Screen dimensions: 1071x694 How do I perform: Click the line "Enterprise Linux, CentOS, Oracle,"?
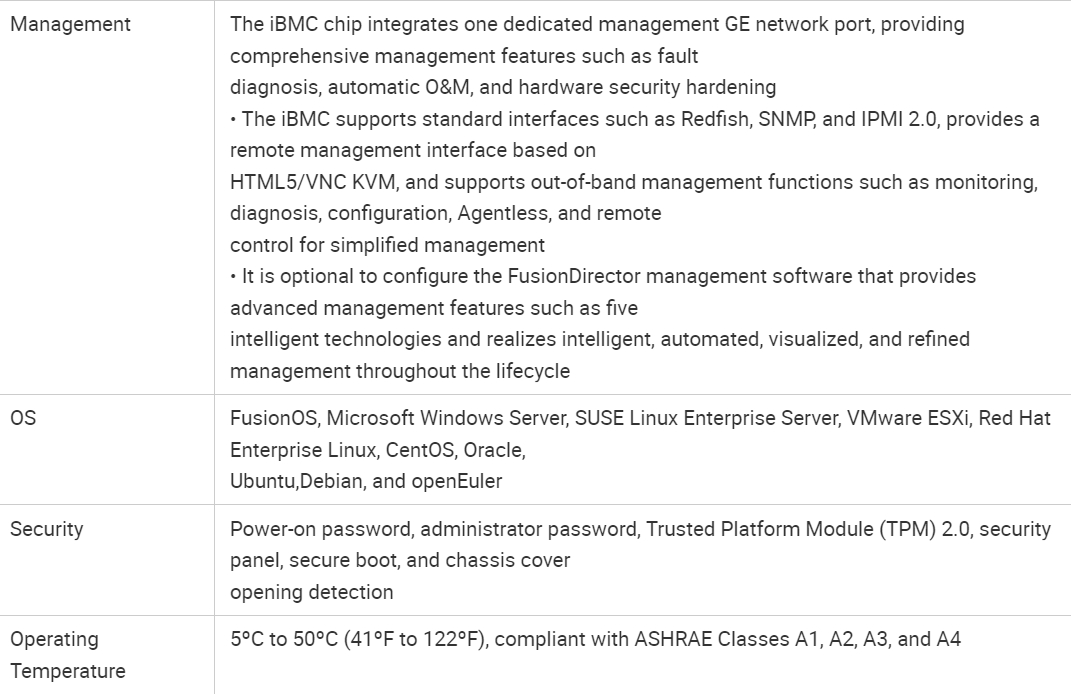378,450
